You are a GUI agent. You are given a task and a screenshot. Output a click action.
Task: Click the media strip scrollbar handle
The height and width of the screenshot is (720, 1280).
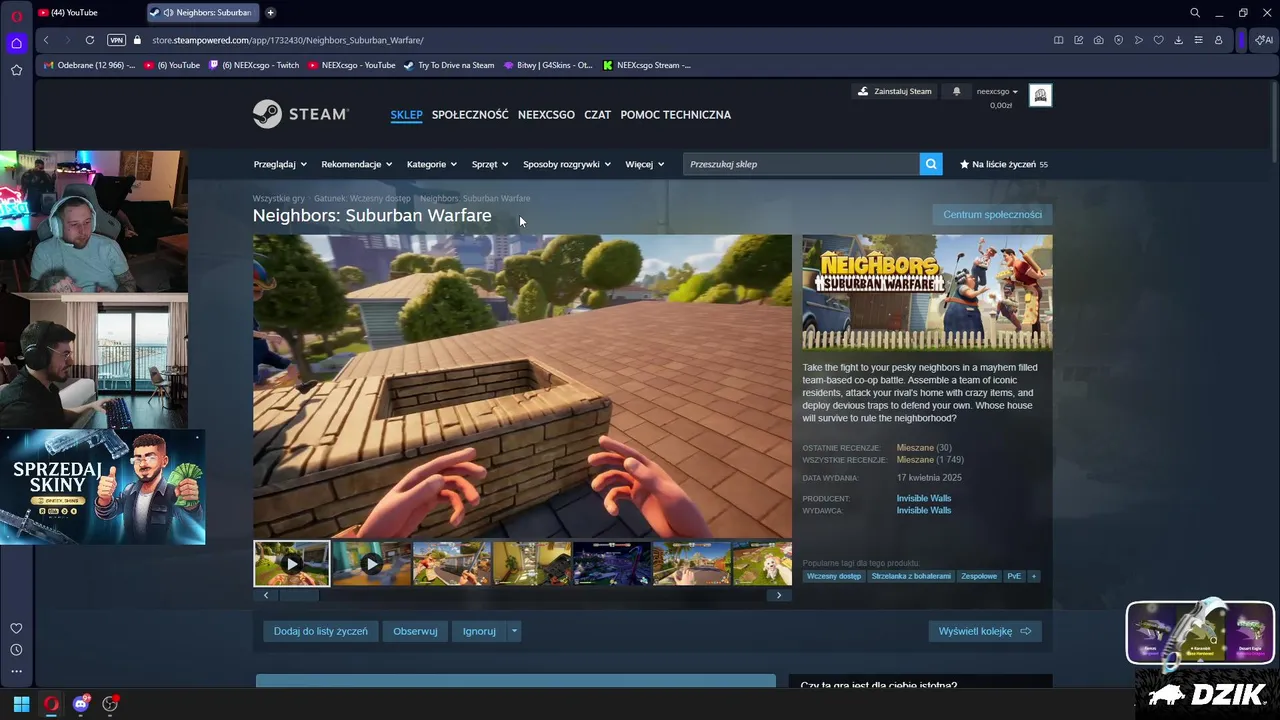298,595
